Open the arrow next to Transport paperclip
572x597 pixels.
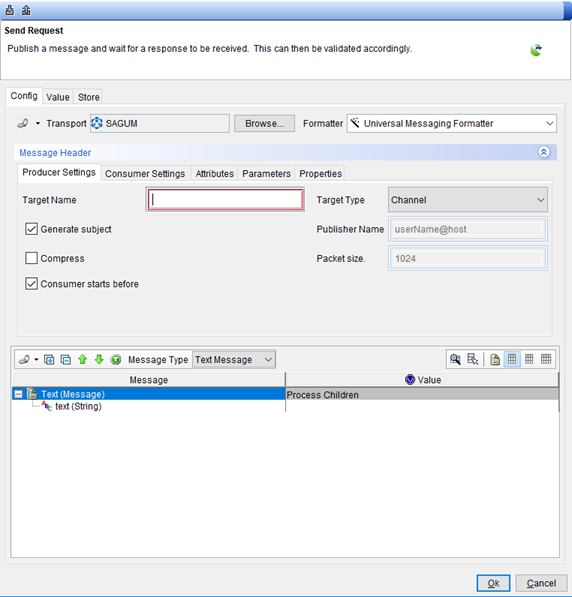pos(38,123)
